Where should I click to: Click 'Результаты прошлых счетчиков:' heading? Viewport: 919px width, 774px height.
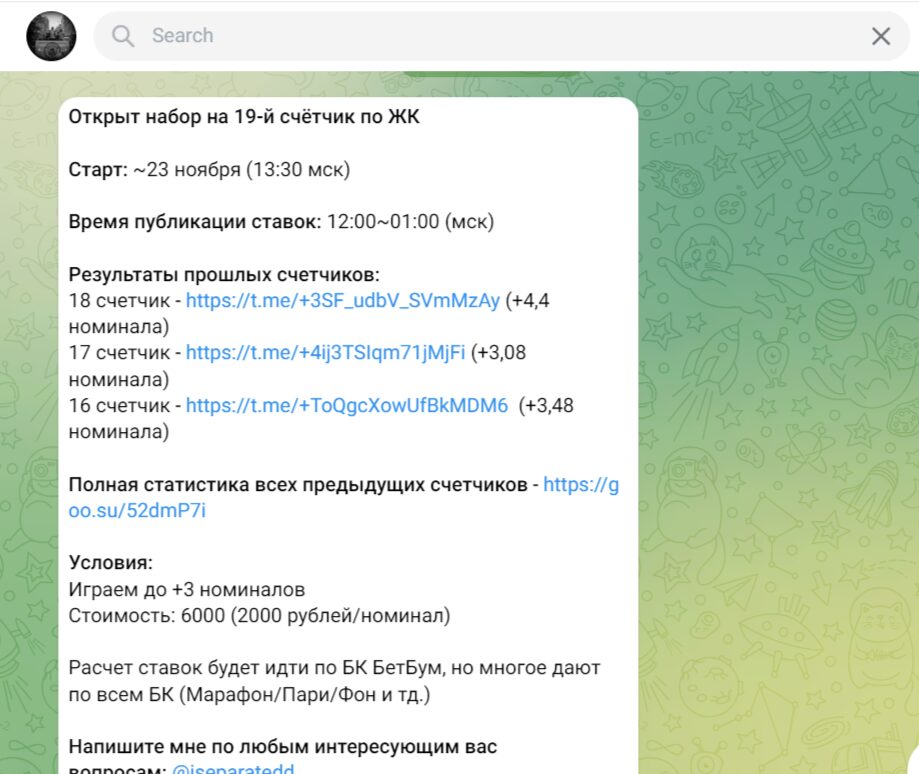(224, 274)
